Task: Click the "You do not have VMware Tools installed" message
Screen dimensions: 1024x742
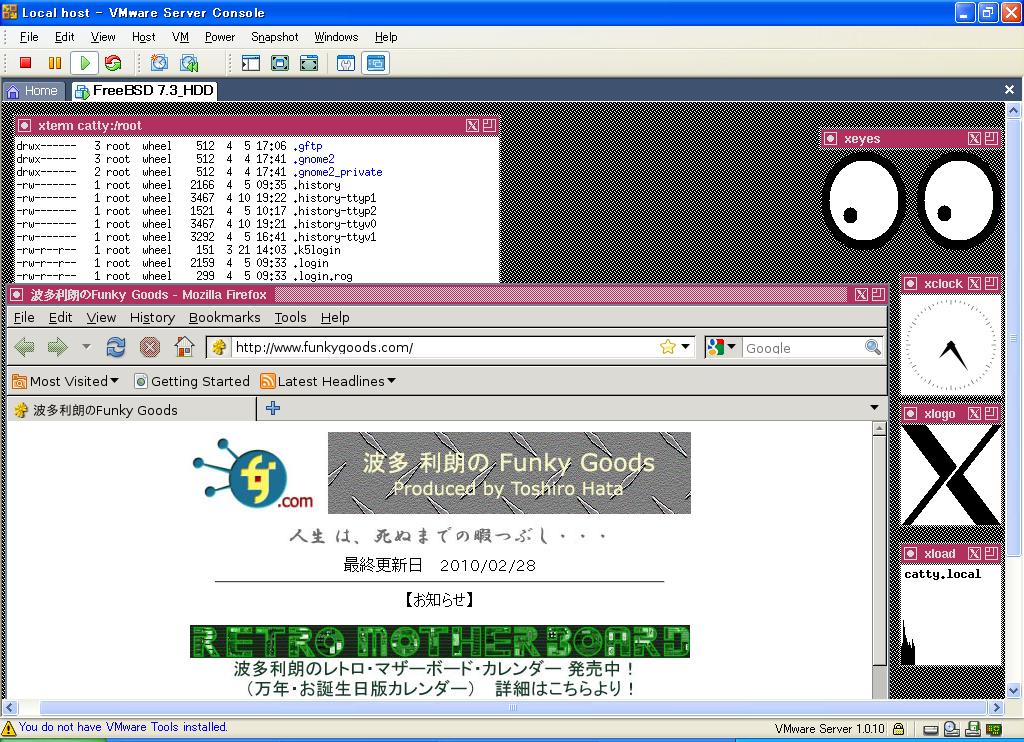Action: 123,727
